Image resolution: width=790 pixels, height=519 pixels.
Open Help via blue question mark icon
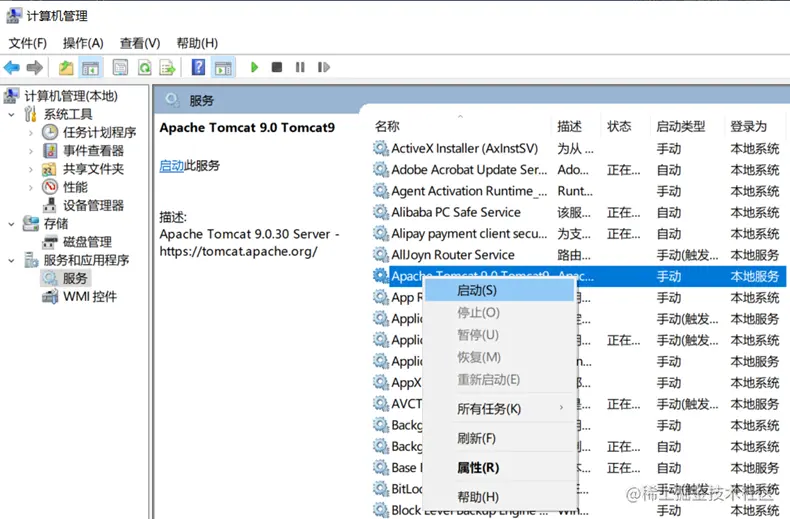[x=199, y=67]
